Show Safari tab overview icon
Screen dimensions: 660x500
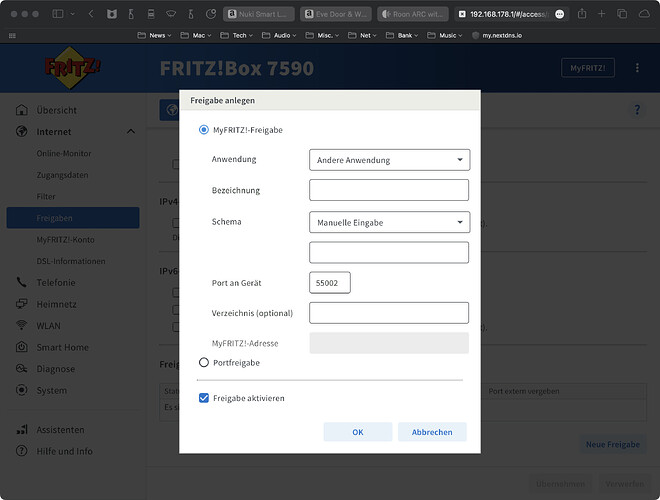[x=622, y=14]
